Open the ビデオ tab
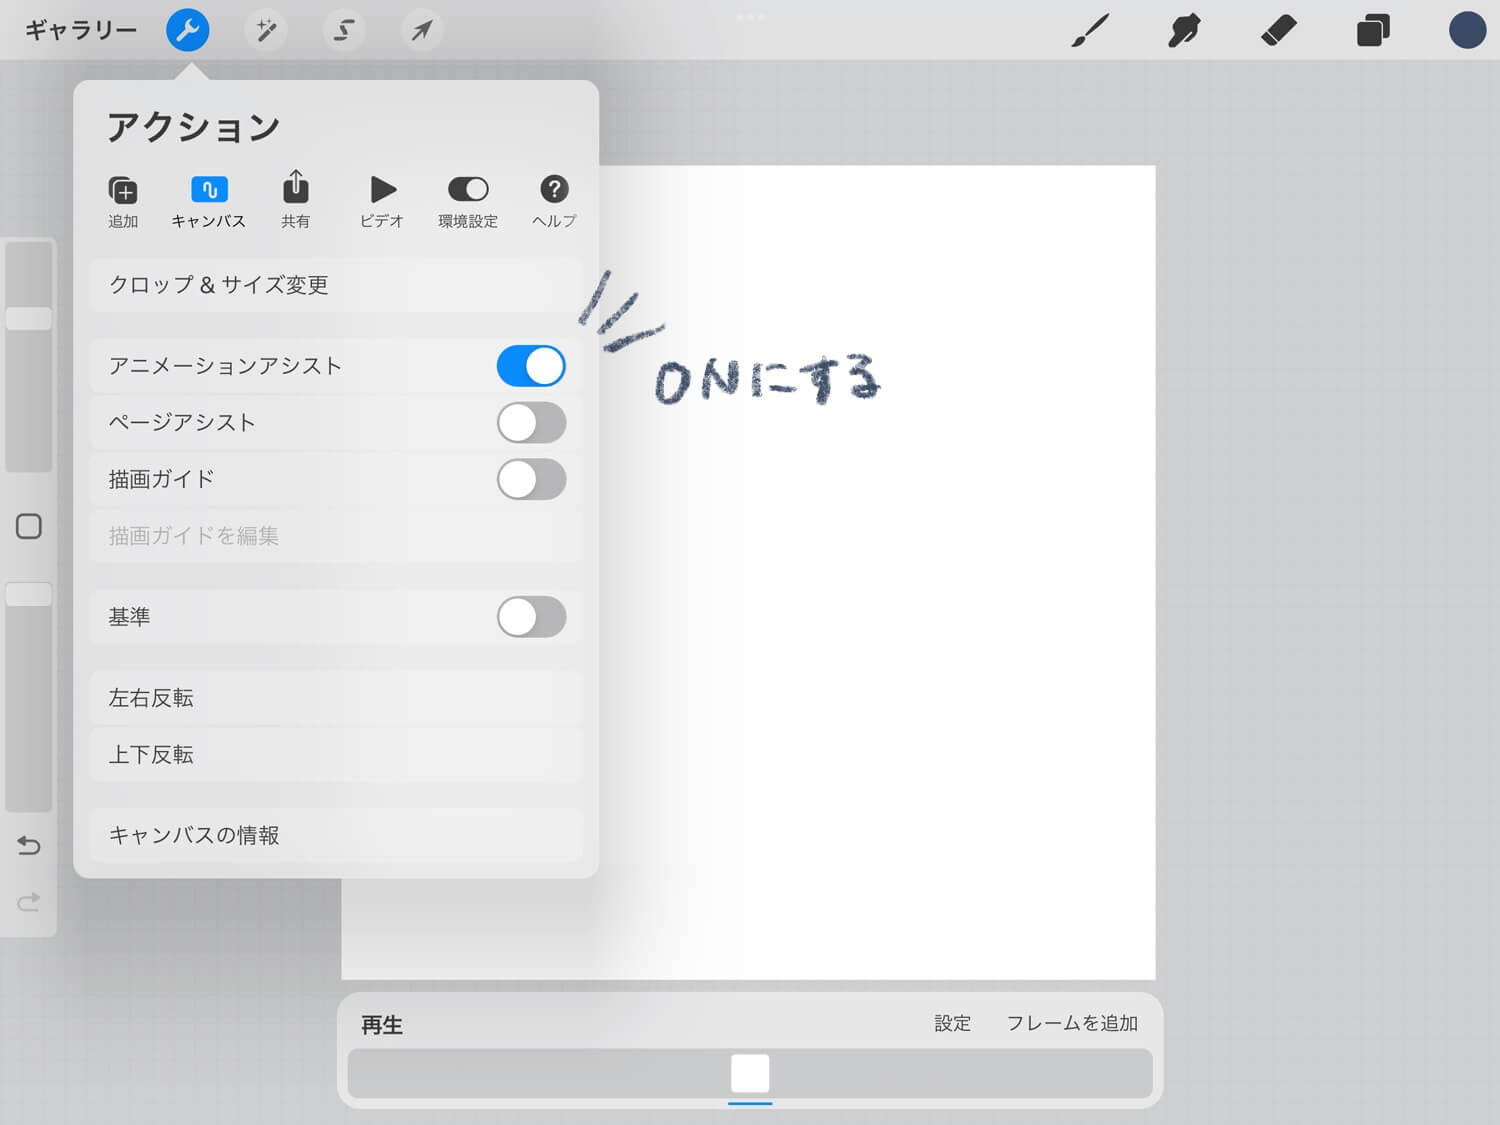 pos(382,201)
